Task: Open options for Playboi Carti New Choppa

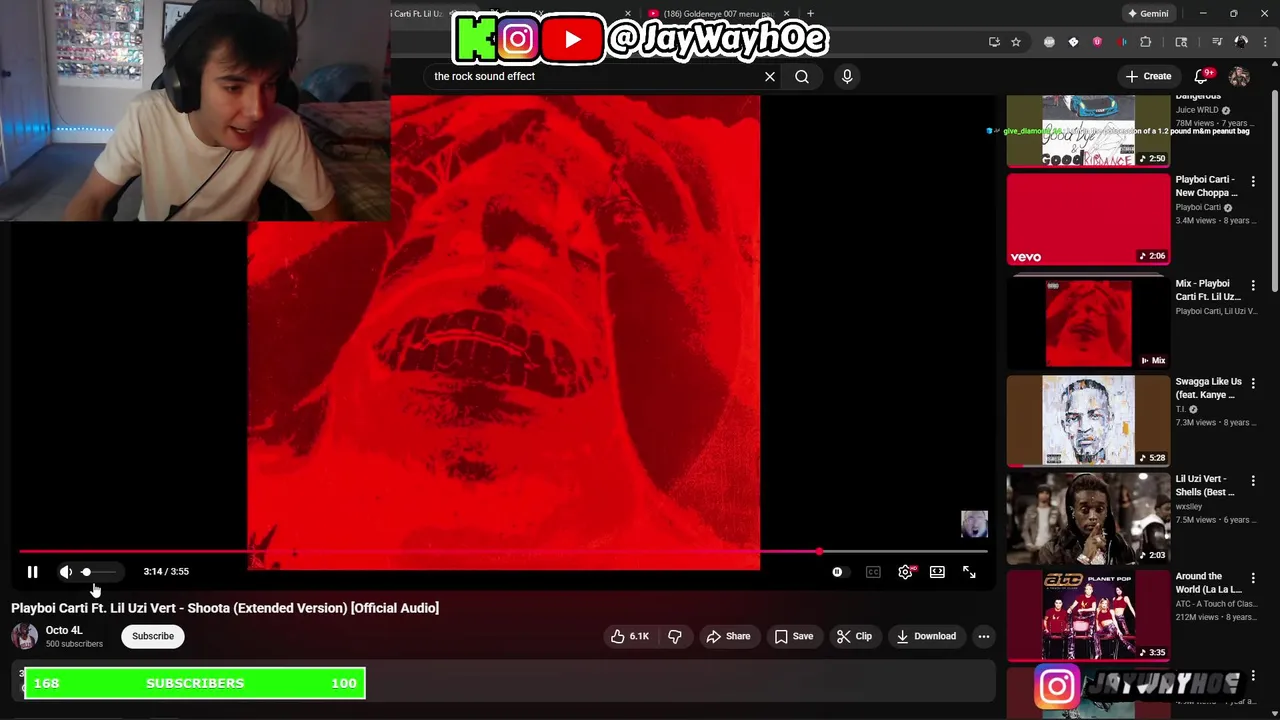Action: (1253, 182)
